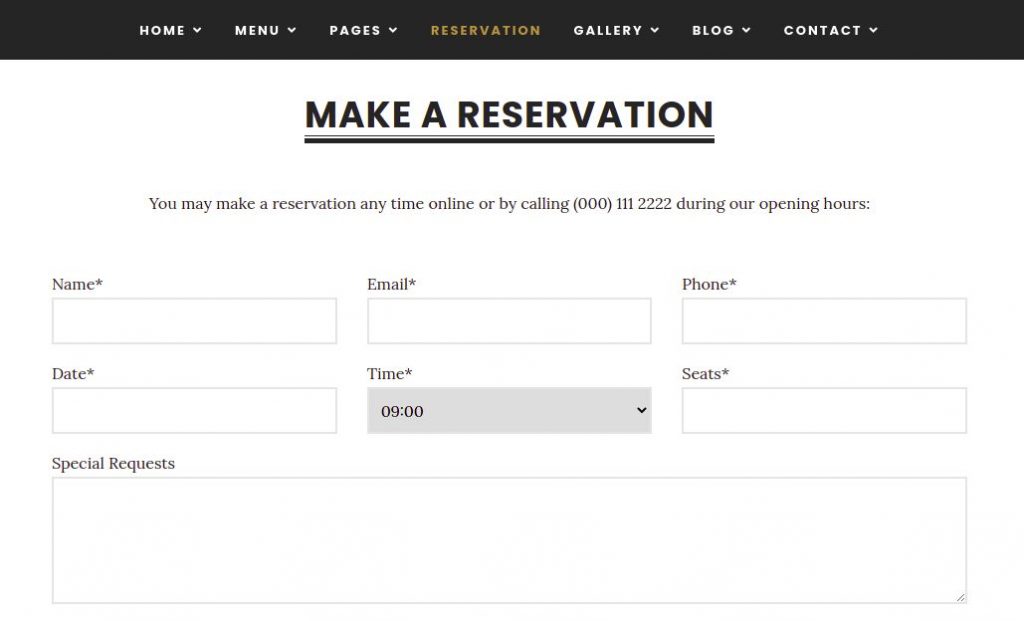The height and width of the screenshot is (621, 1024).
Task: Visit the BLOG page link
Action: tap(712, 30)
